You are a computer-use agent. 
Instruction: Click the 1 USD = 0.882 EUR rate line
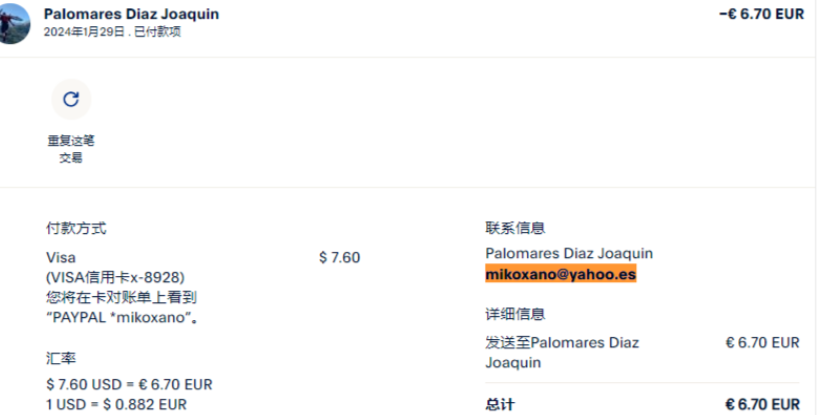(x=116, y=404)
